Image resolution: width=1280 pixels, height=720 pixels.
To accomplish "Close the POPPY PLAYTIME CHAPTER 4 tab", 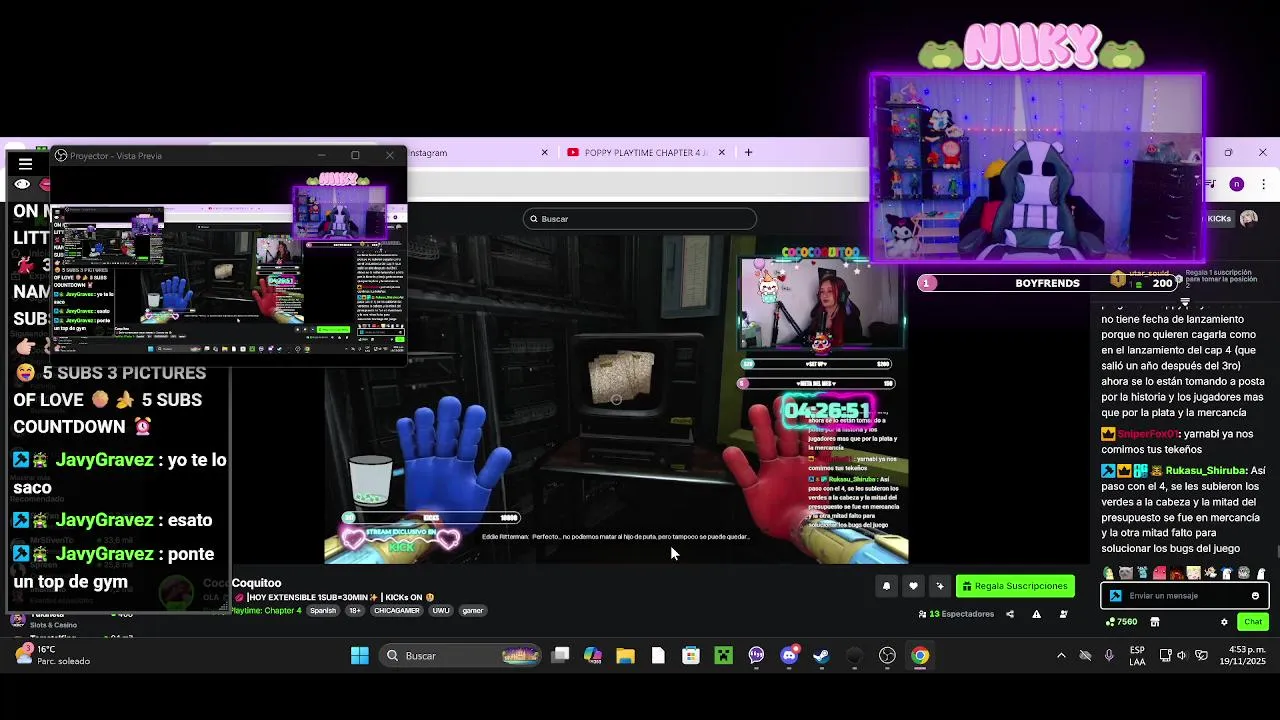I will pyautogui.click(x=721, y=153).
